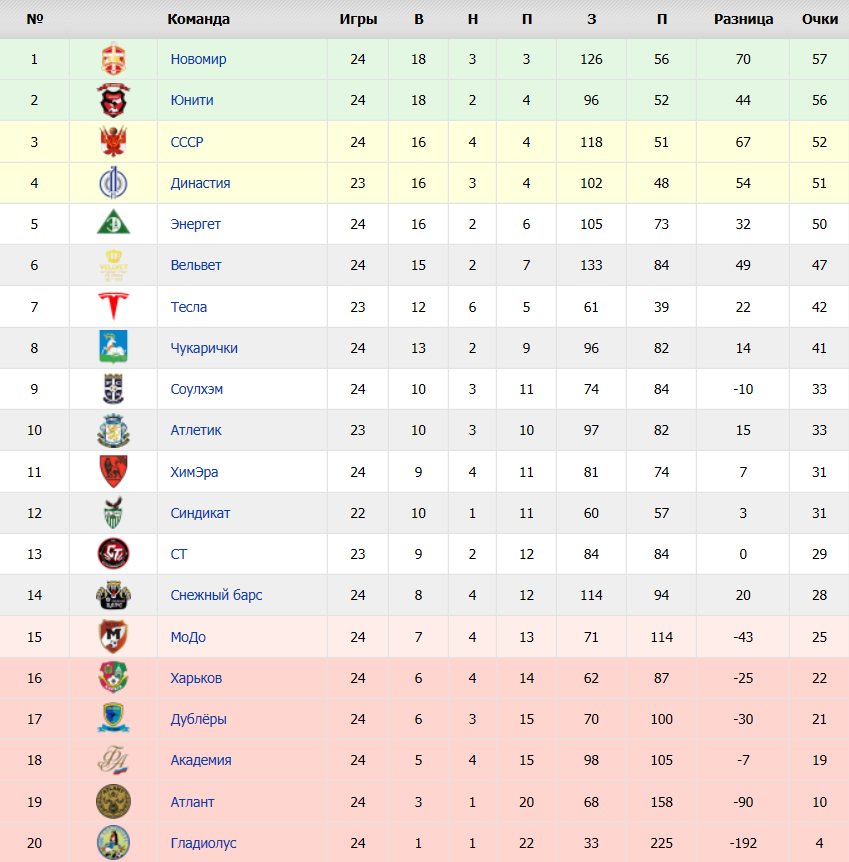Open the Гладиолус team link
Viewport: 849px width, 862px height.
click(x=203, y=843)
